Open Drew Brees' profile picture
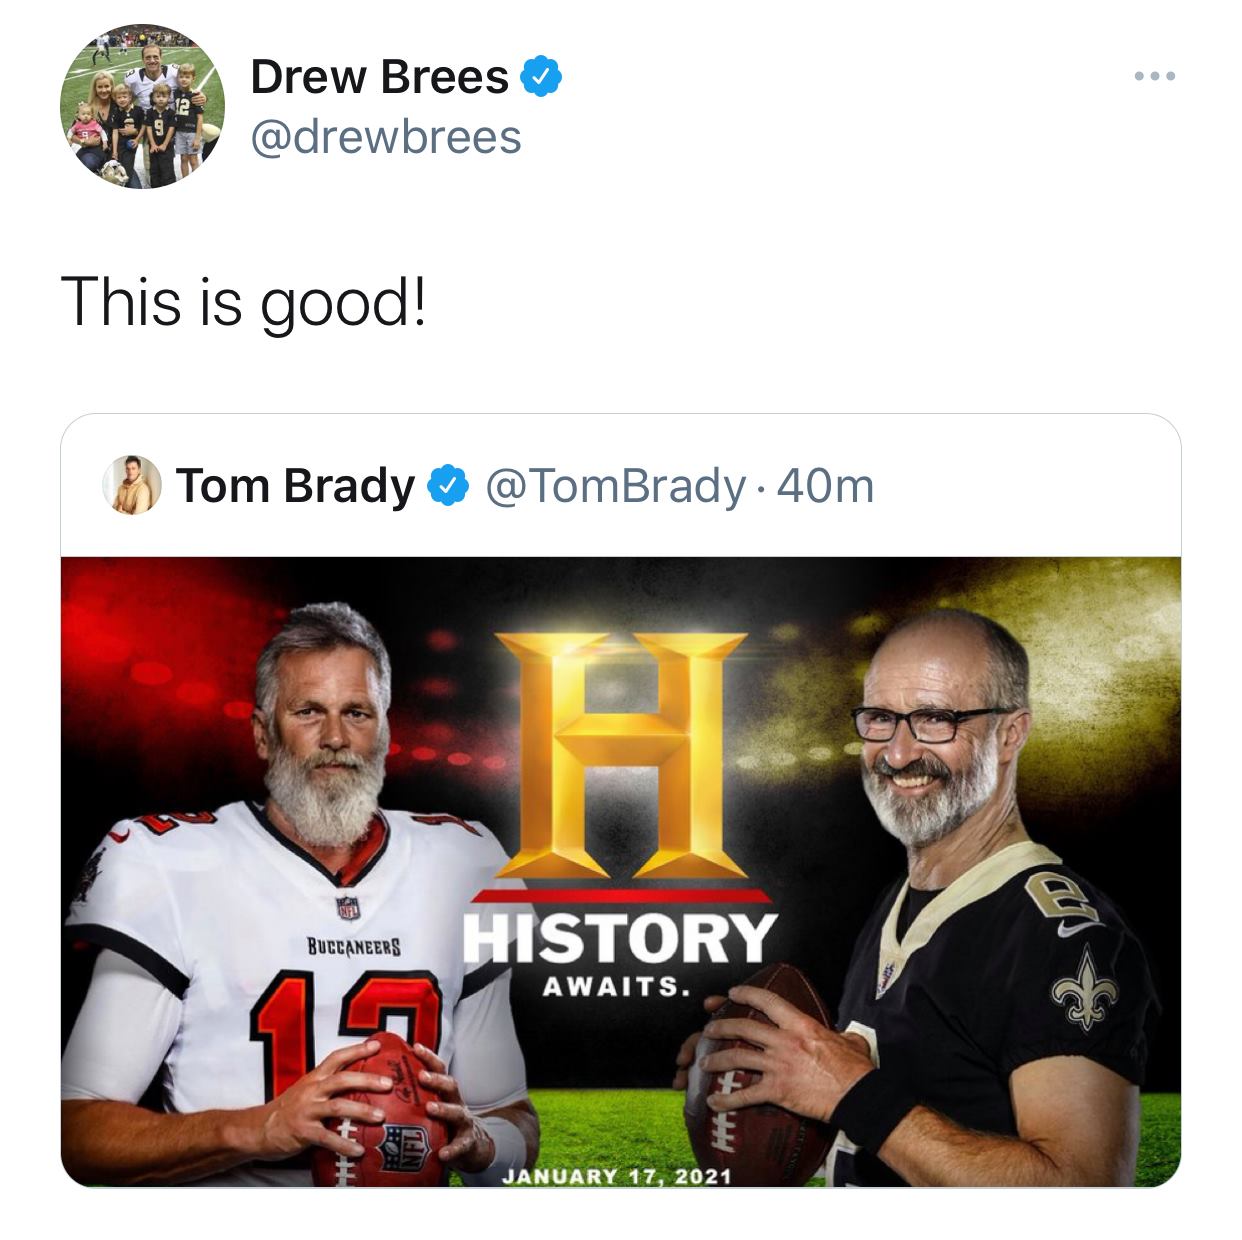The height and width of the screenshot is (1240, 1242). (143, 107)
